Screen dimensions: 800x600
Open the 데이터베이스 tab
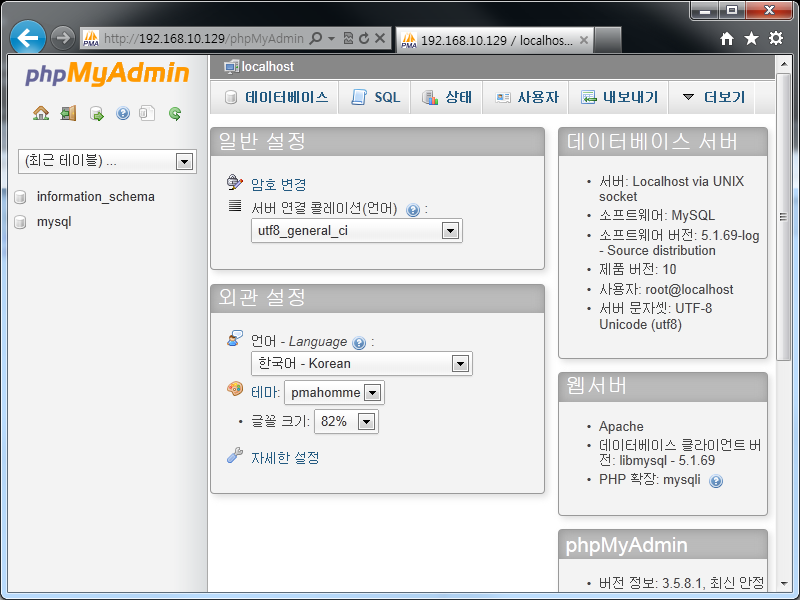tap(276, 97)
